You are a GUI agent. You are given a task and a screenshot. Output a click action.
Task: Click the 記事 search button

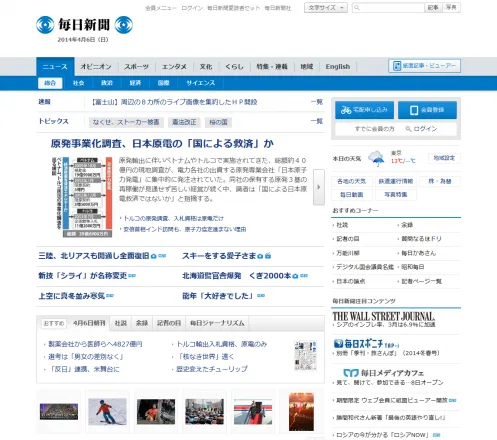(x=433, y=7)
